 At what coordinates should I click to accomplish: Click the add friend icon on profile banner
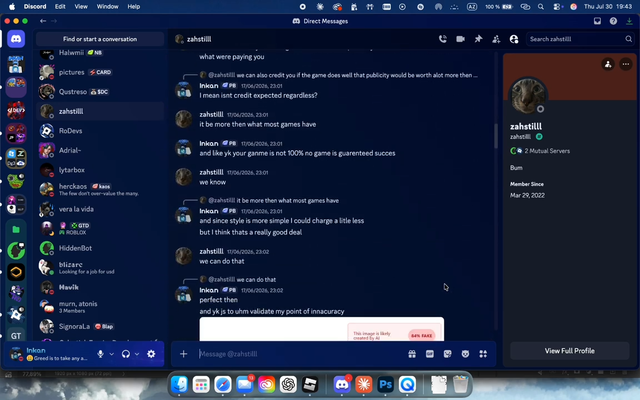(608, 64)
